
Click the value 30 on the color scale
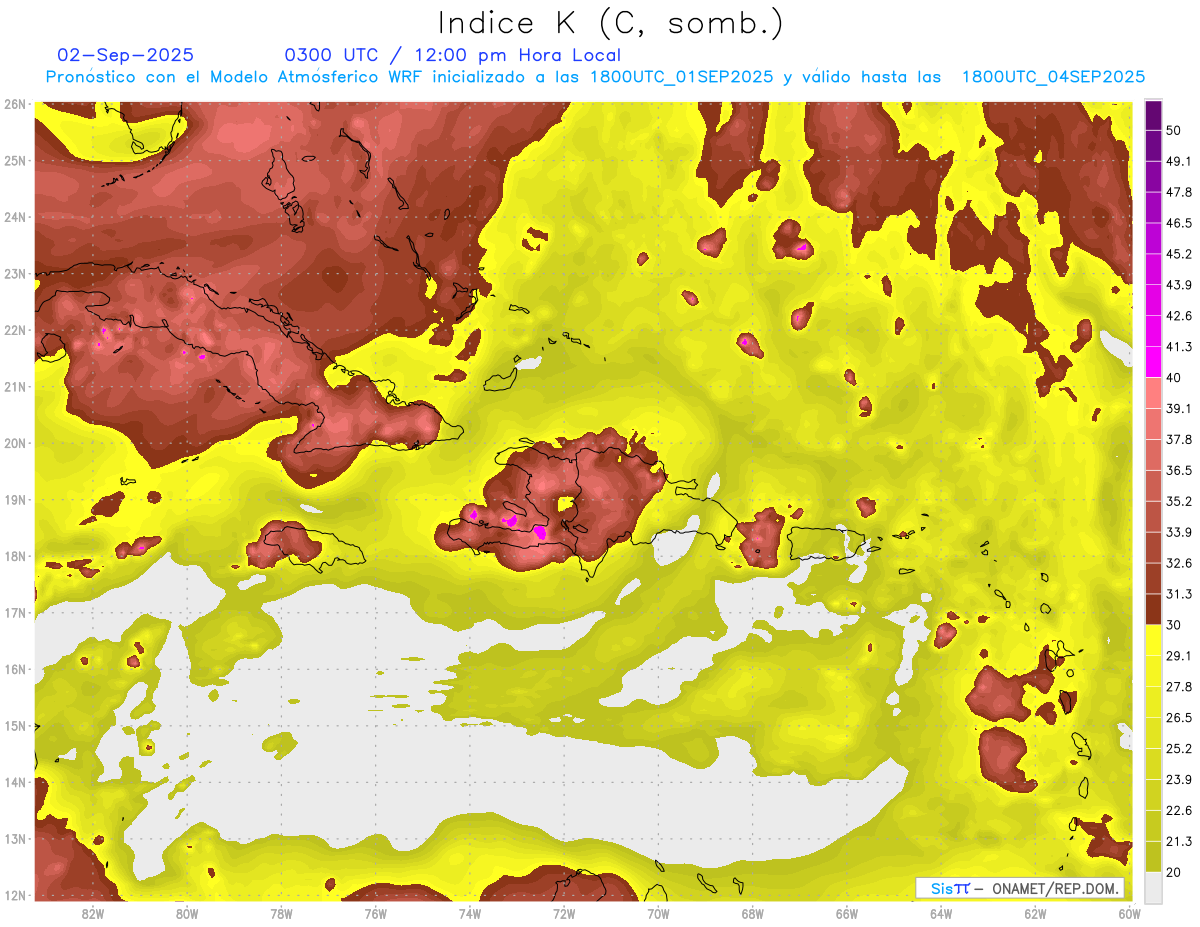(x=1175, y=624)
